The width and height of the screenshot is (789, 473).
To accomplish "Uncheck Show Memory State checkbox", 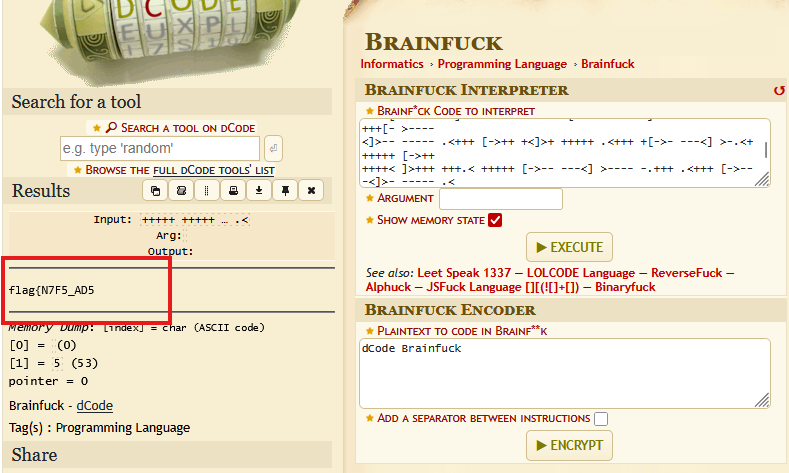I will (x=495, y=220).
